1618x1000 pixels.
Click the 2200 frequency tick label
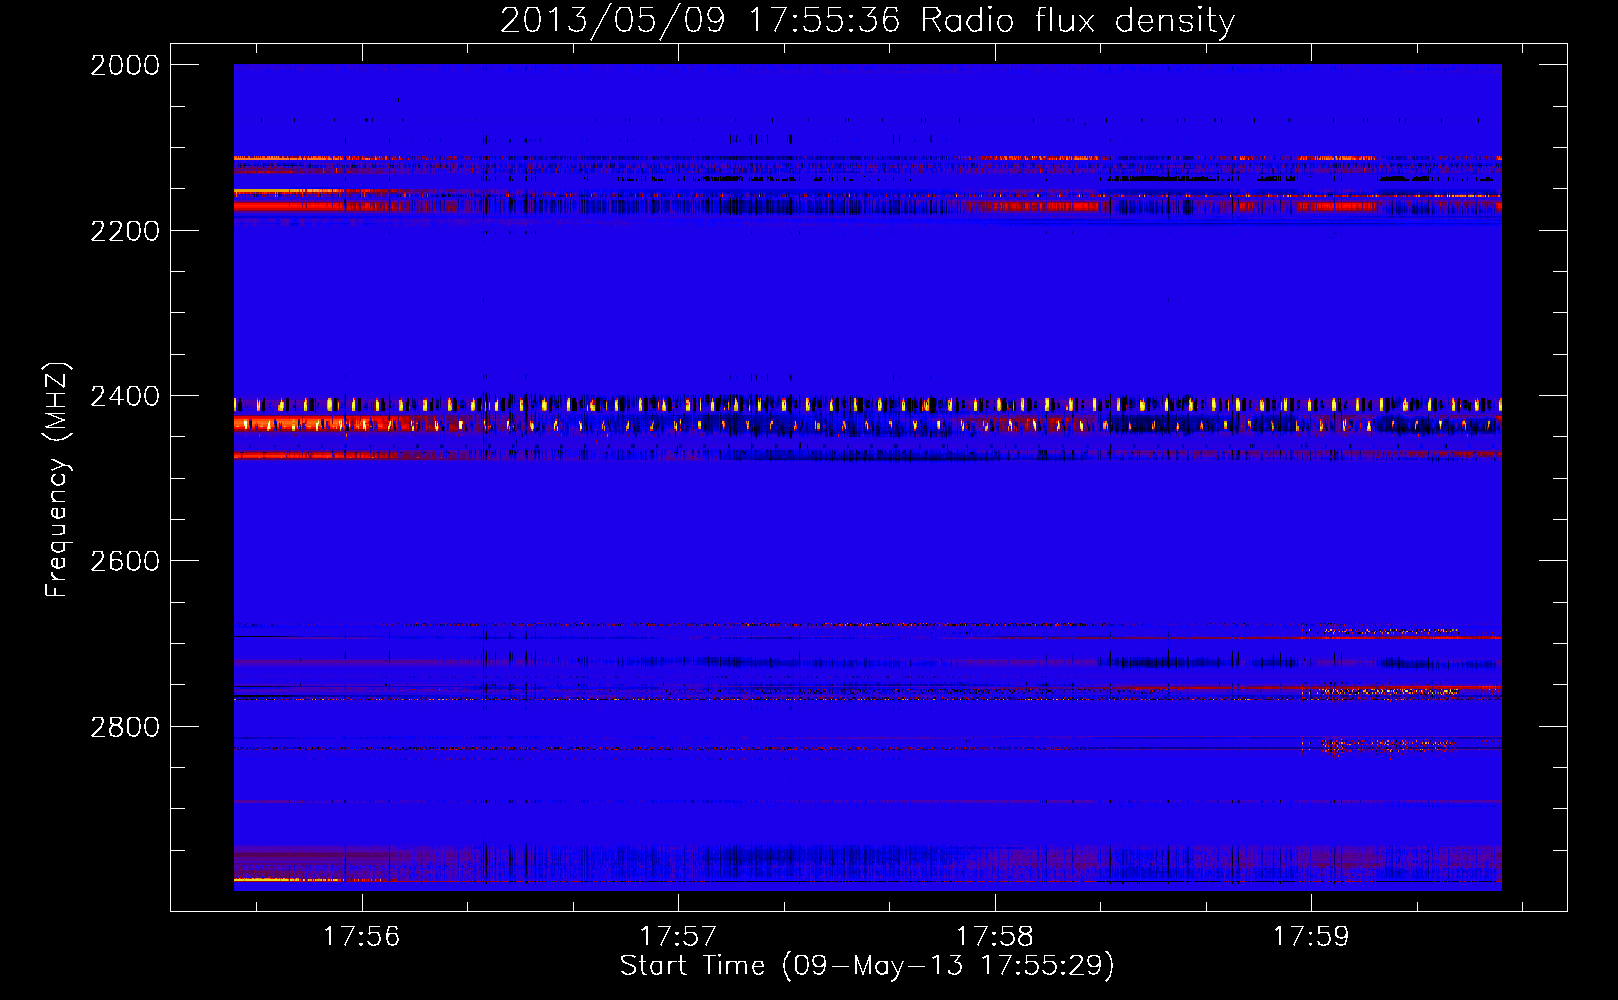point(125,231)
